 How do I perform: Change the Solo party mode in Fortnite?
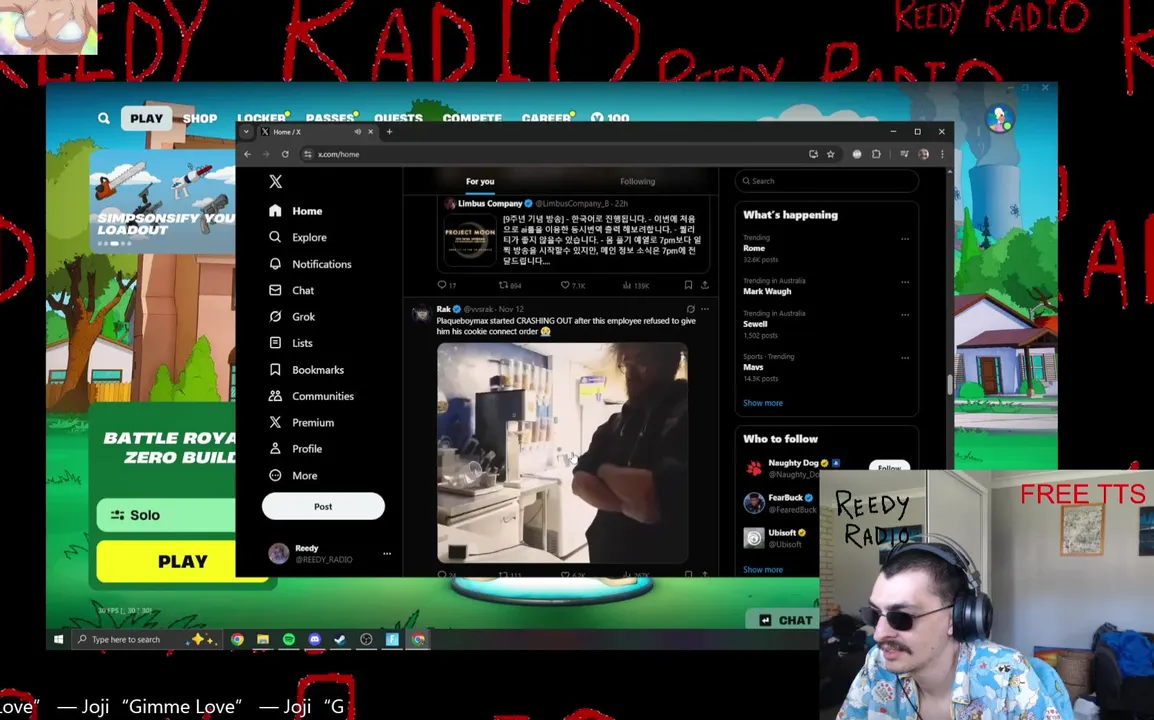coord(166,515)
